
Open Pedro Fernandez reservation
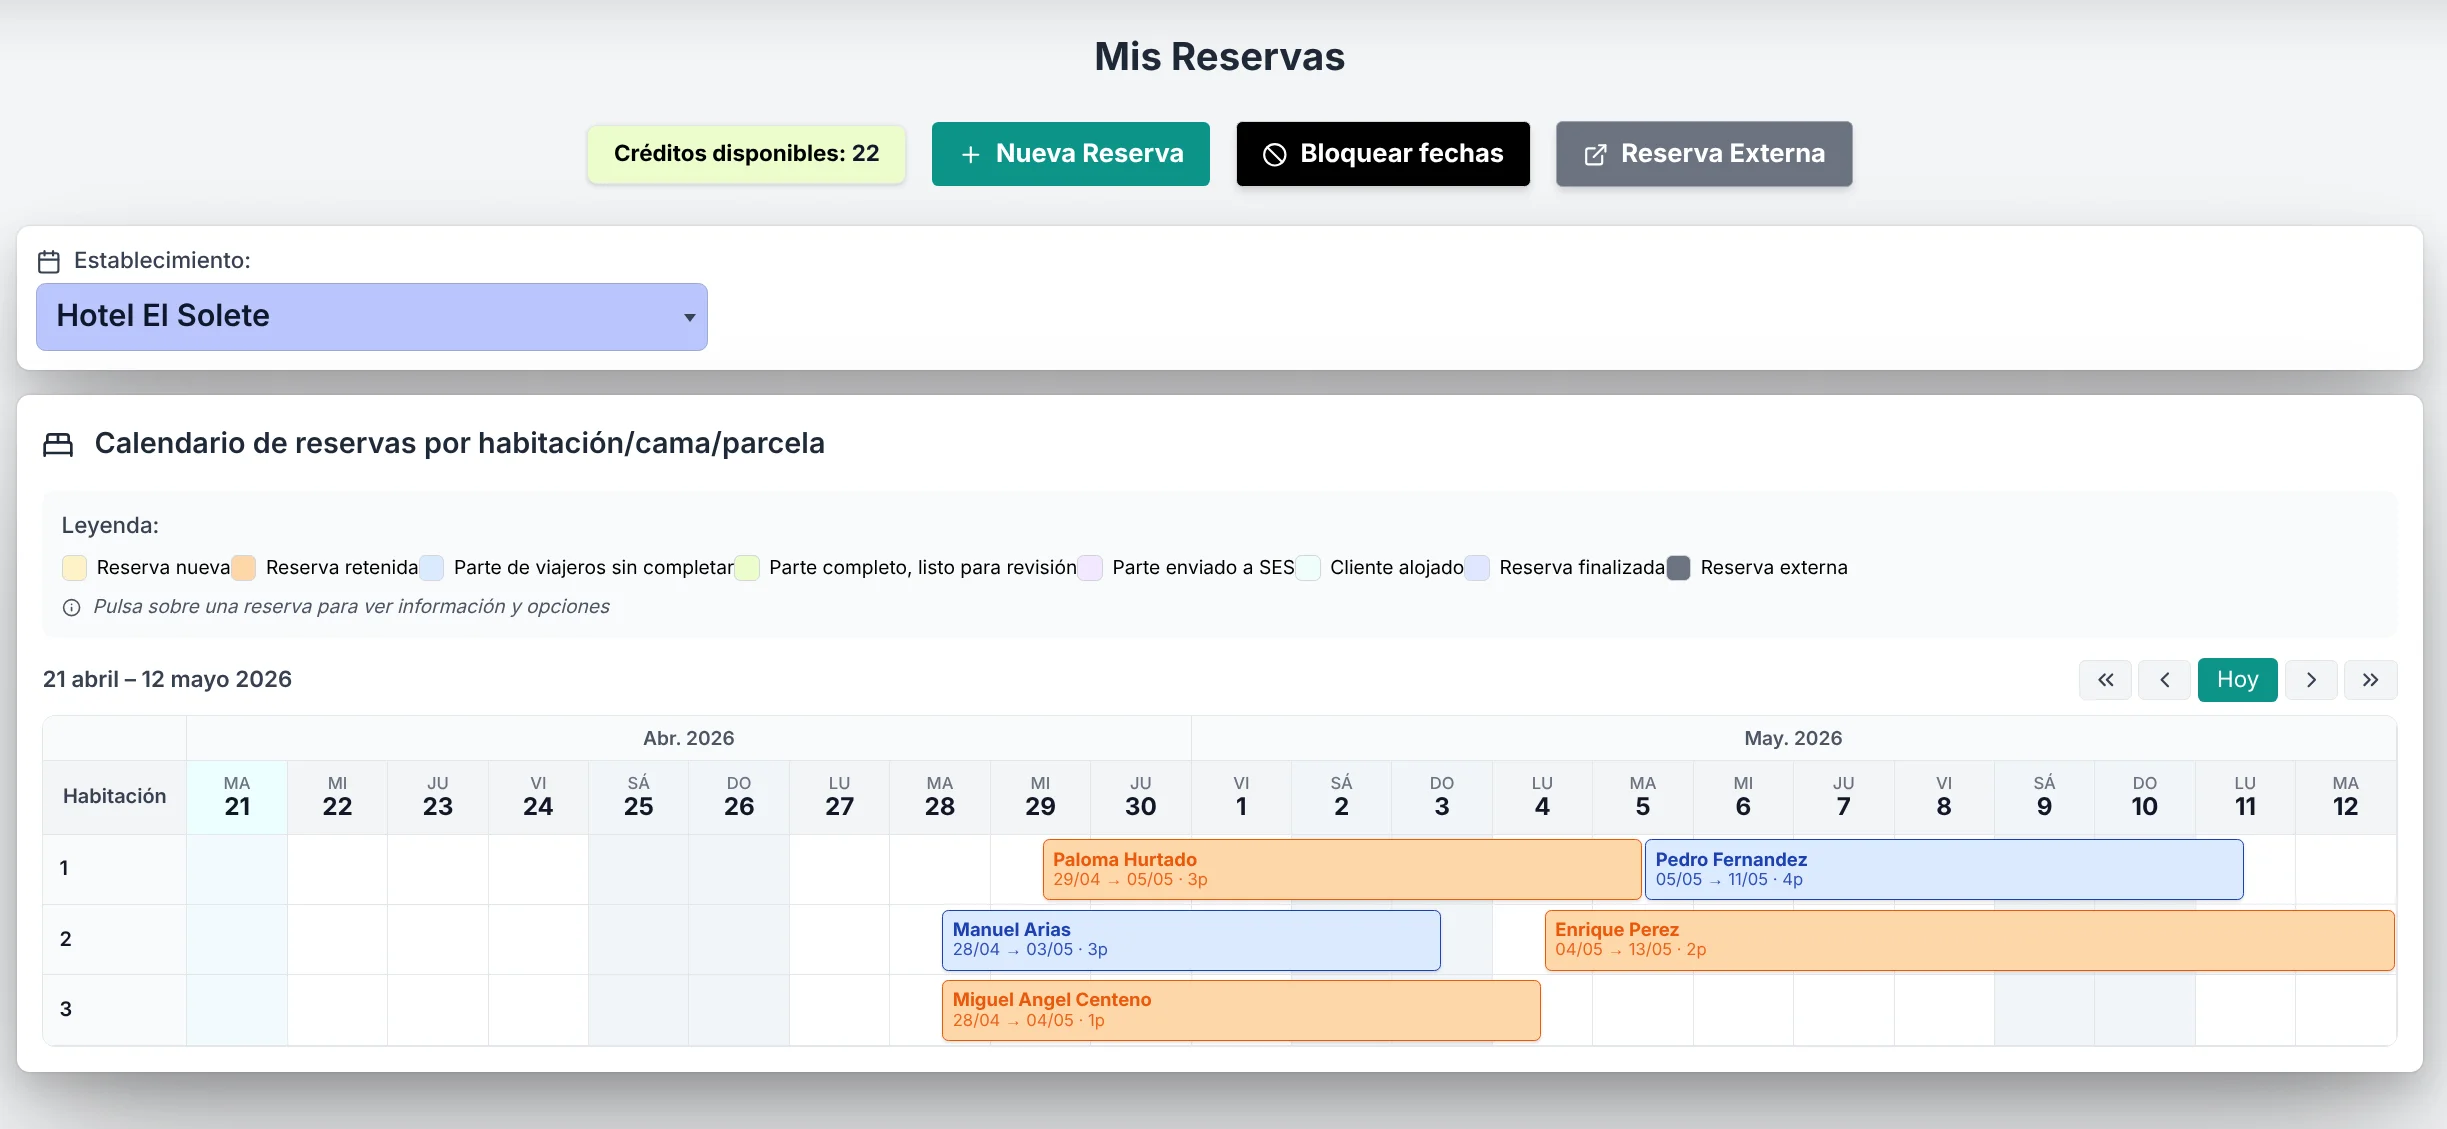click(x=1944, y=869)
